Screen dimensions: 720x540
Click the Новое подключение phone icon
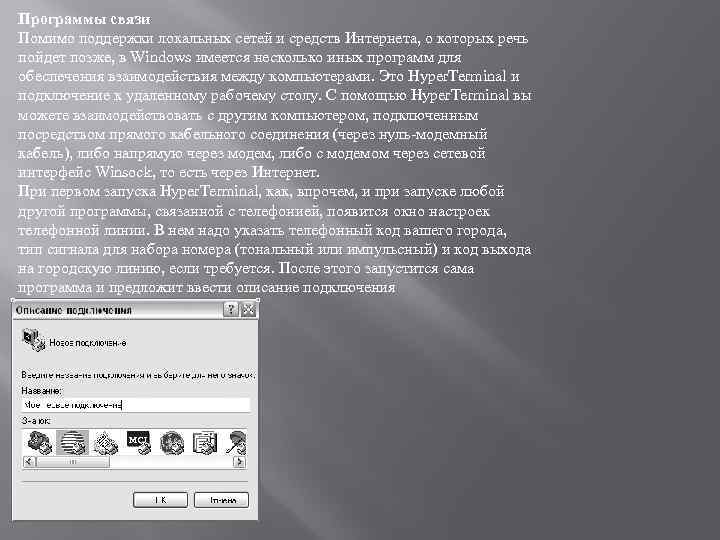coord(34,340)
